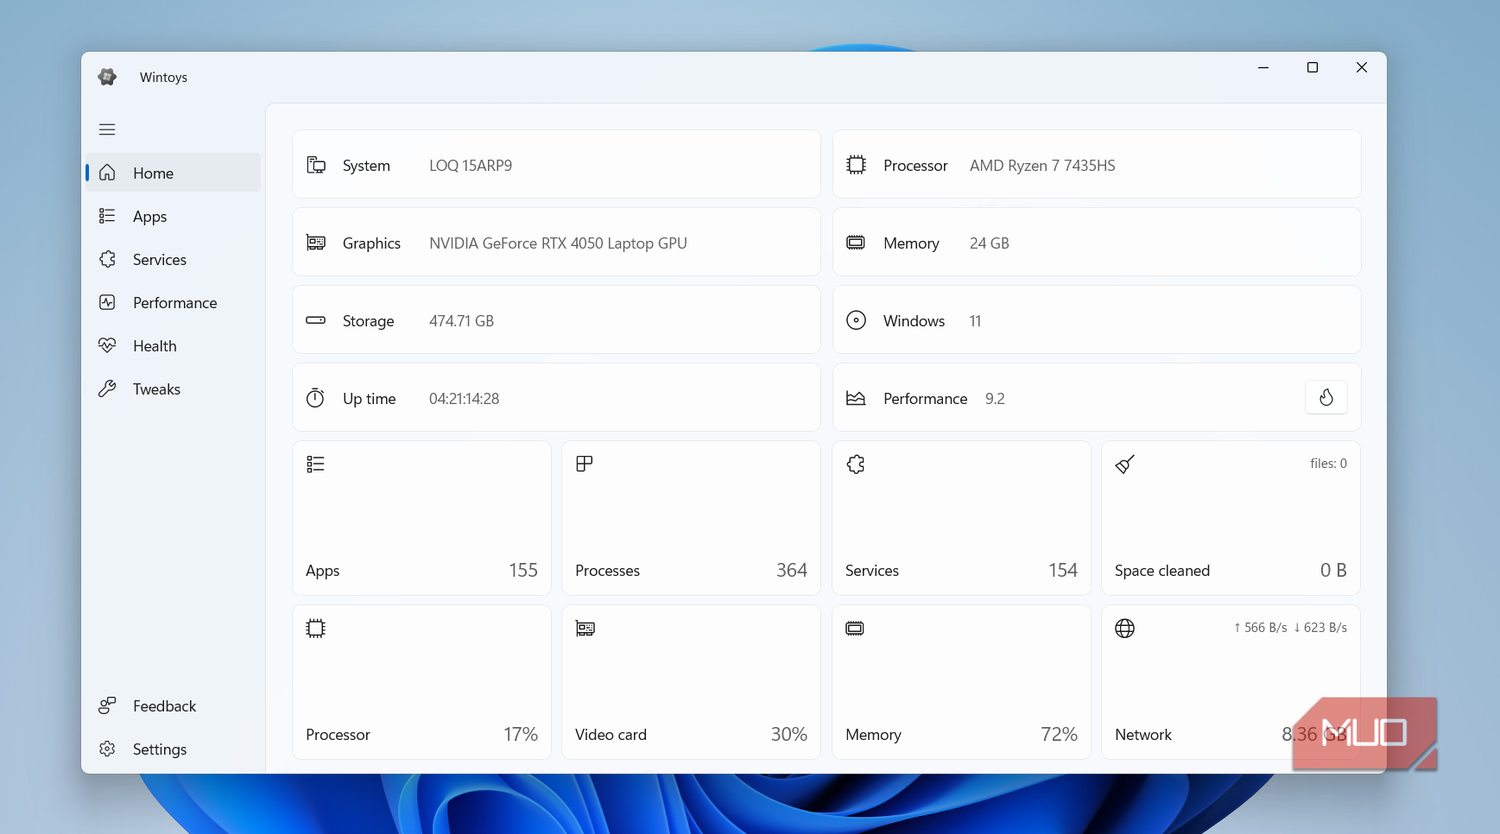Click the puzzle icon in Services tile
This screenshot has width=1500, height=834.
(x=856, y=464)
